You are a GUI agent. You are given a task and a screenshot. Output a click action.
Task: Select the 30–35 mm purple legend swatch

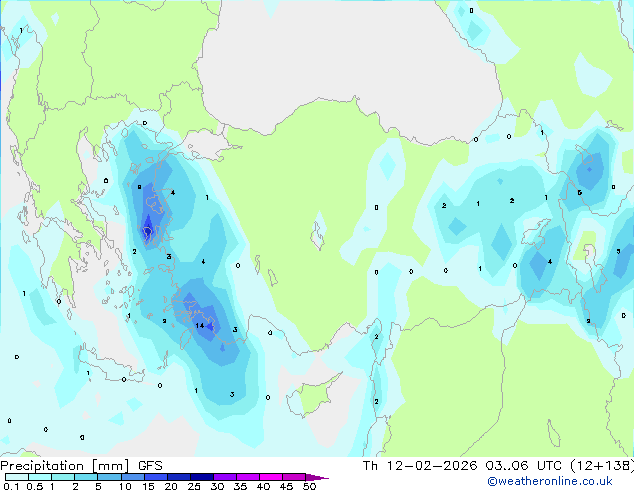(225, 477)
